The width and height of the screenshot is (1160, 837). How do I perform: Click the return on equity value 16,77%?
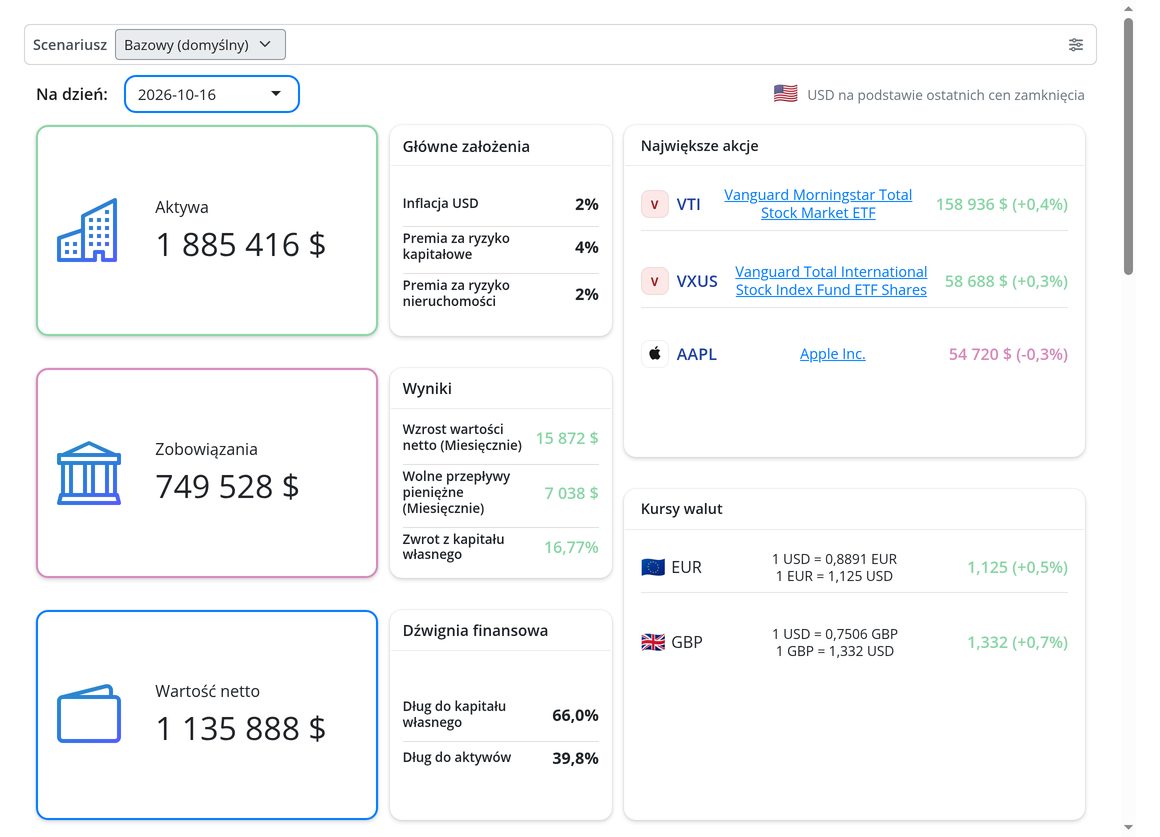(x=571, y=547)
